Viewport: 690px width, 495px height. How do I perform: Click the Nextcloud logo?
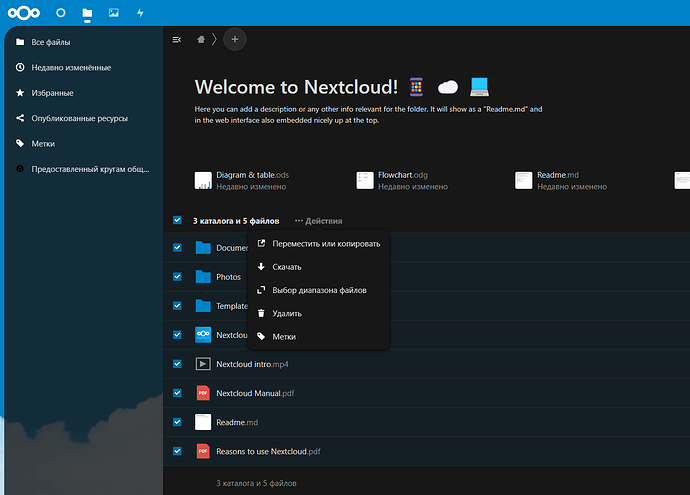[x=24, y=13]
